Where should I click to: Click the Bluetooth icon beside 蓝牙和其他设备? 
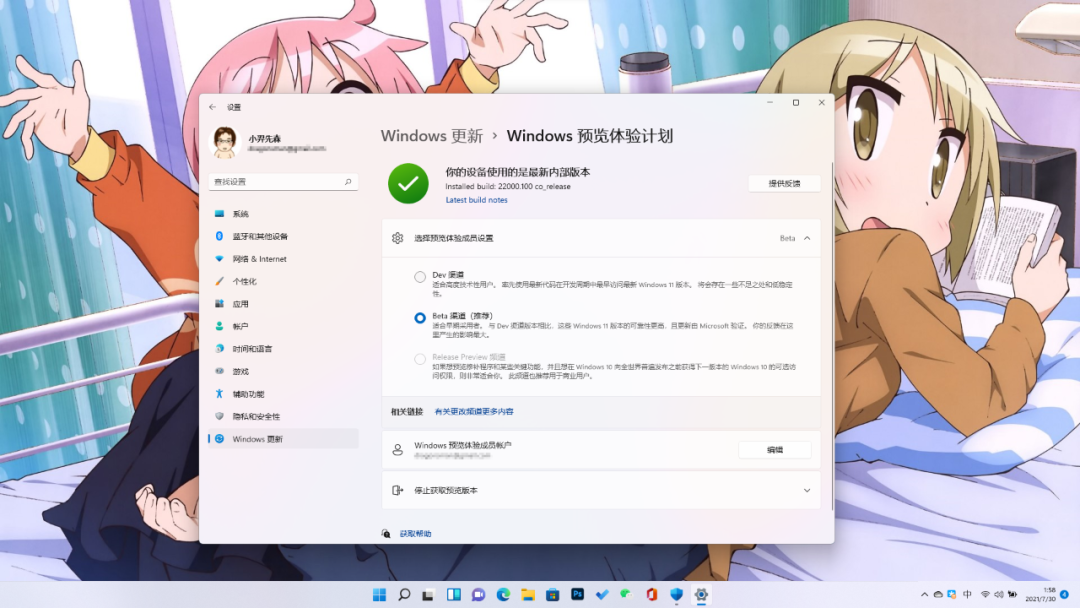[219, 236]
